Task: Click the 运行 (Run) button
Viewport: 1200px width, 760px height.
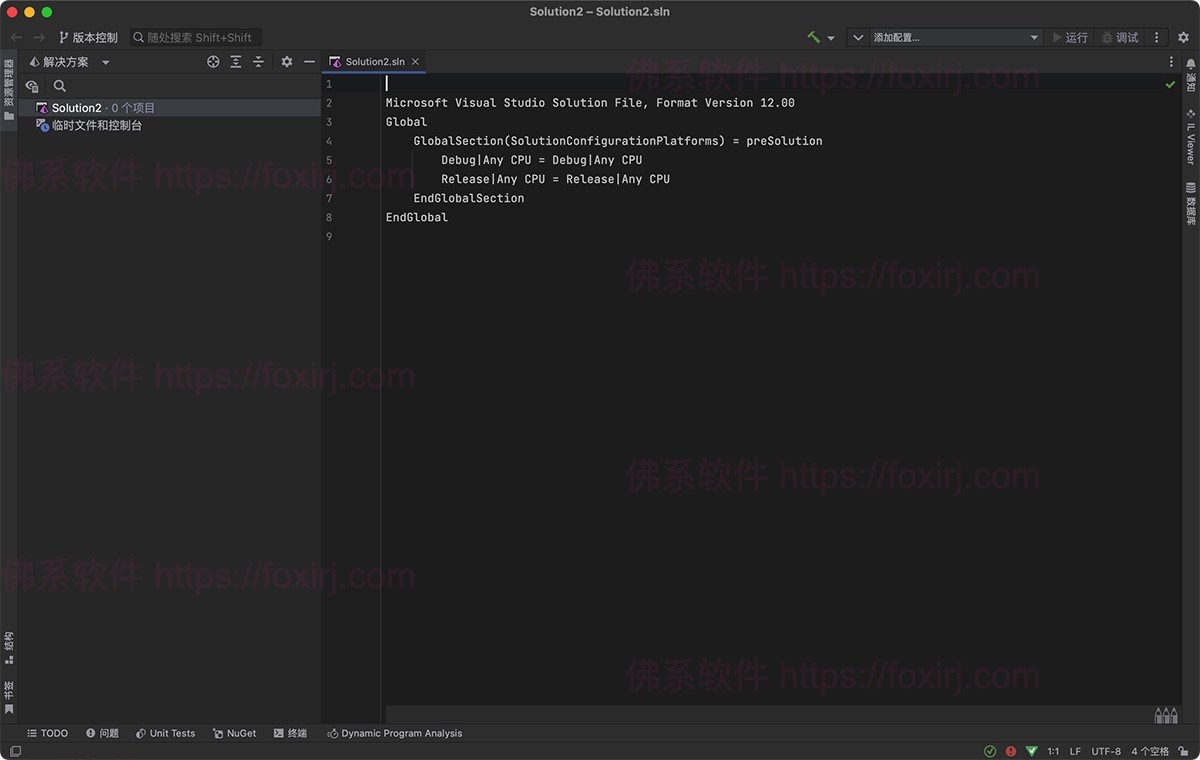Action: coord(1072,37)
